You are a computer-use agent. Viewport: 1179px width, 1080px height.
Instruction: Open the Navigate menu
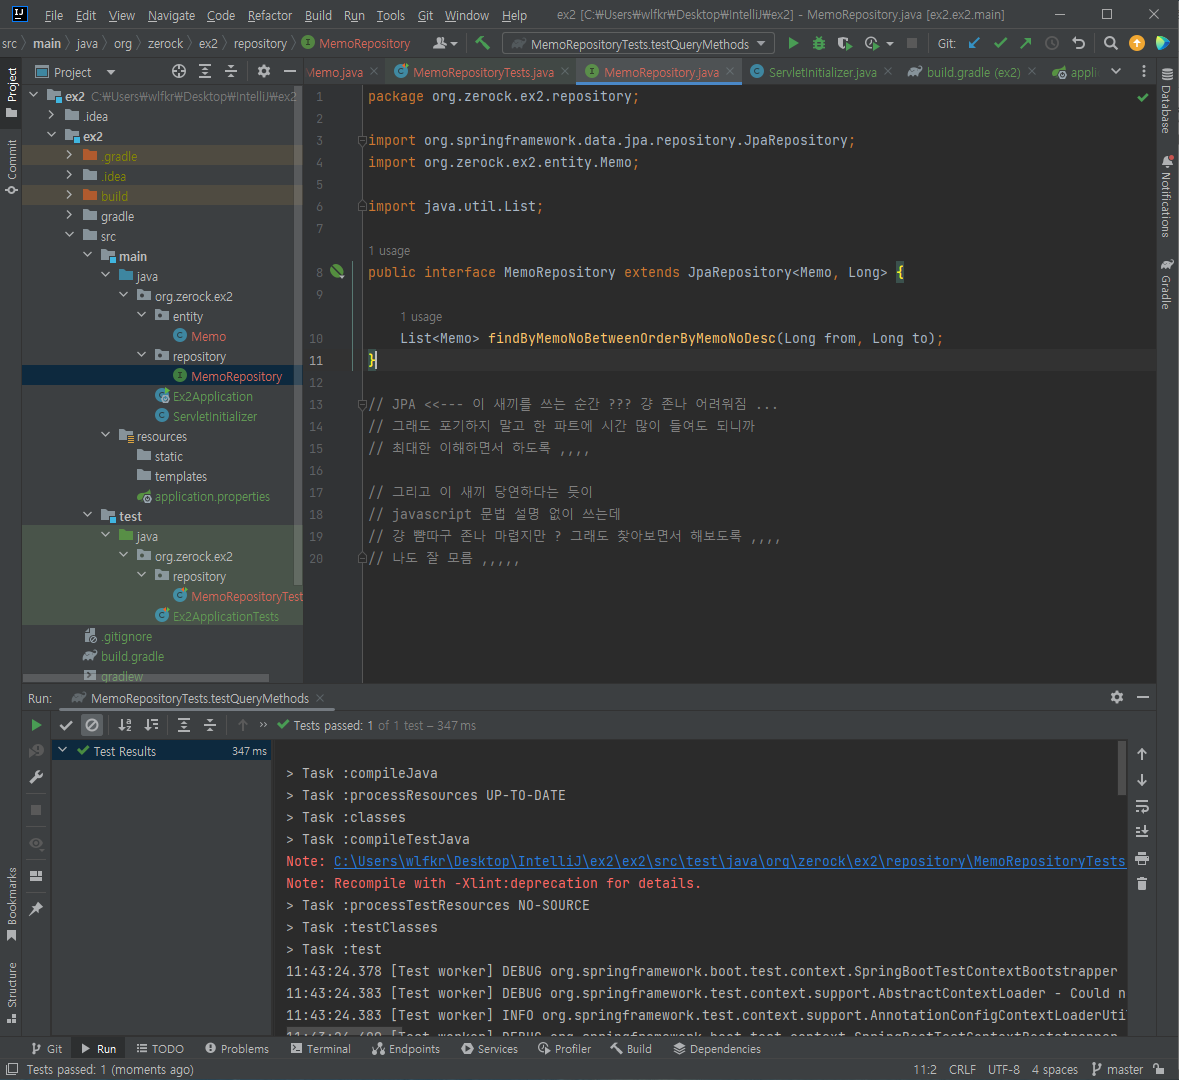(x=171, y=15)
